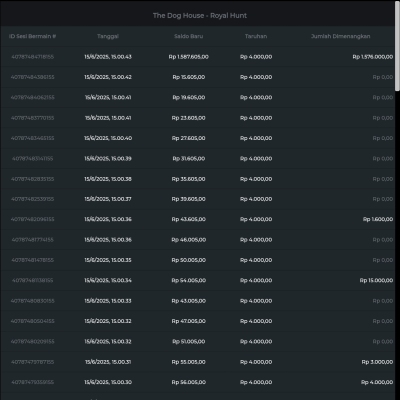The width and height of the screenshot is (400, 400).
Task: Open session ID in row dated 15.00.40
Action: coord(32,138)
